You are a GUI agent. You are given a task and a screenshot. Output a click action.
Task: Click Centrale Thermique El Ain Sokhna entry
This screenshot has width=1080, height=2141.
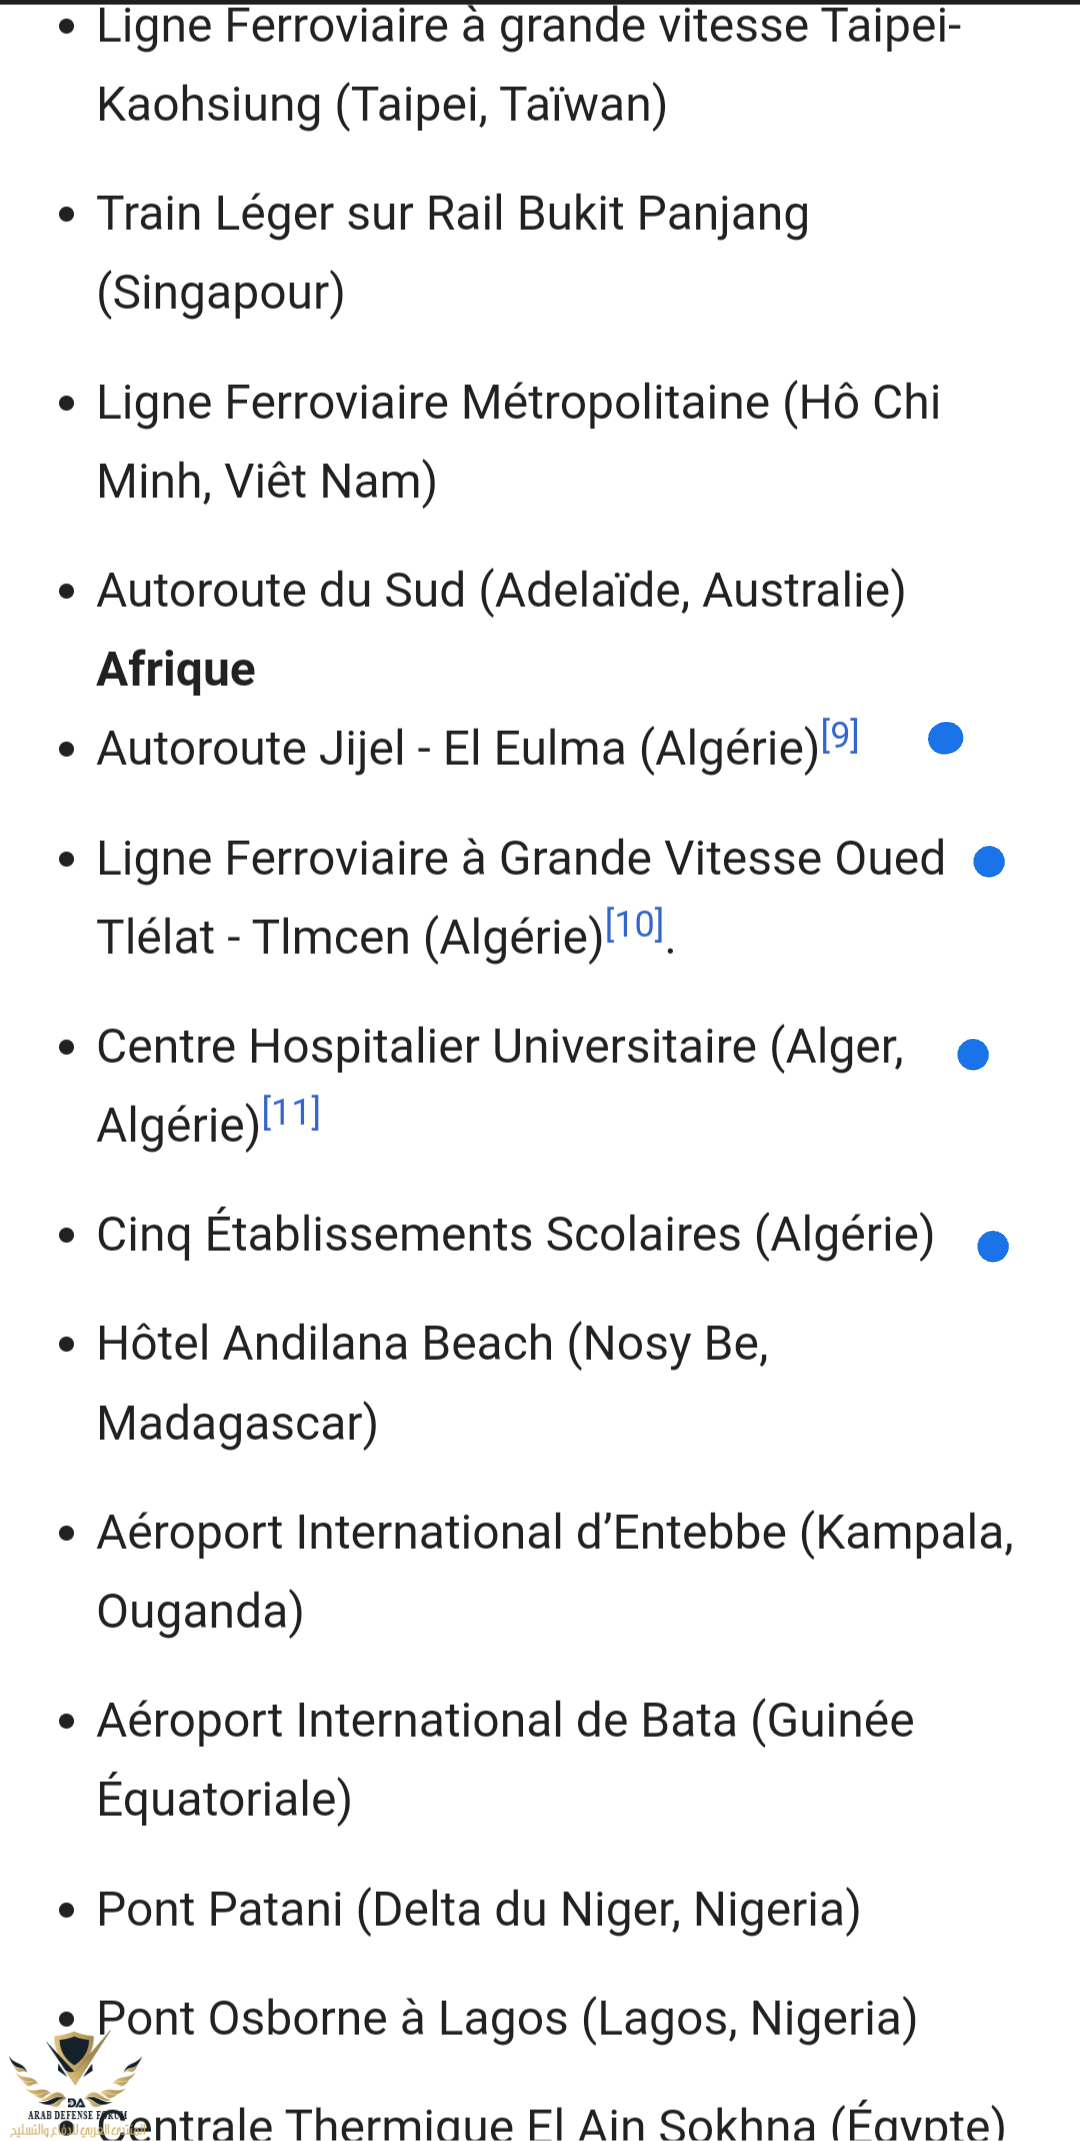point(551,2121)
